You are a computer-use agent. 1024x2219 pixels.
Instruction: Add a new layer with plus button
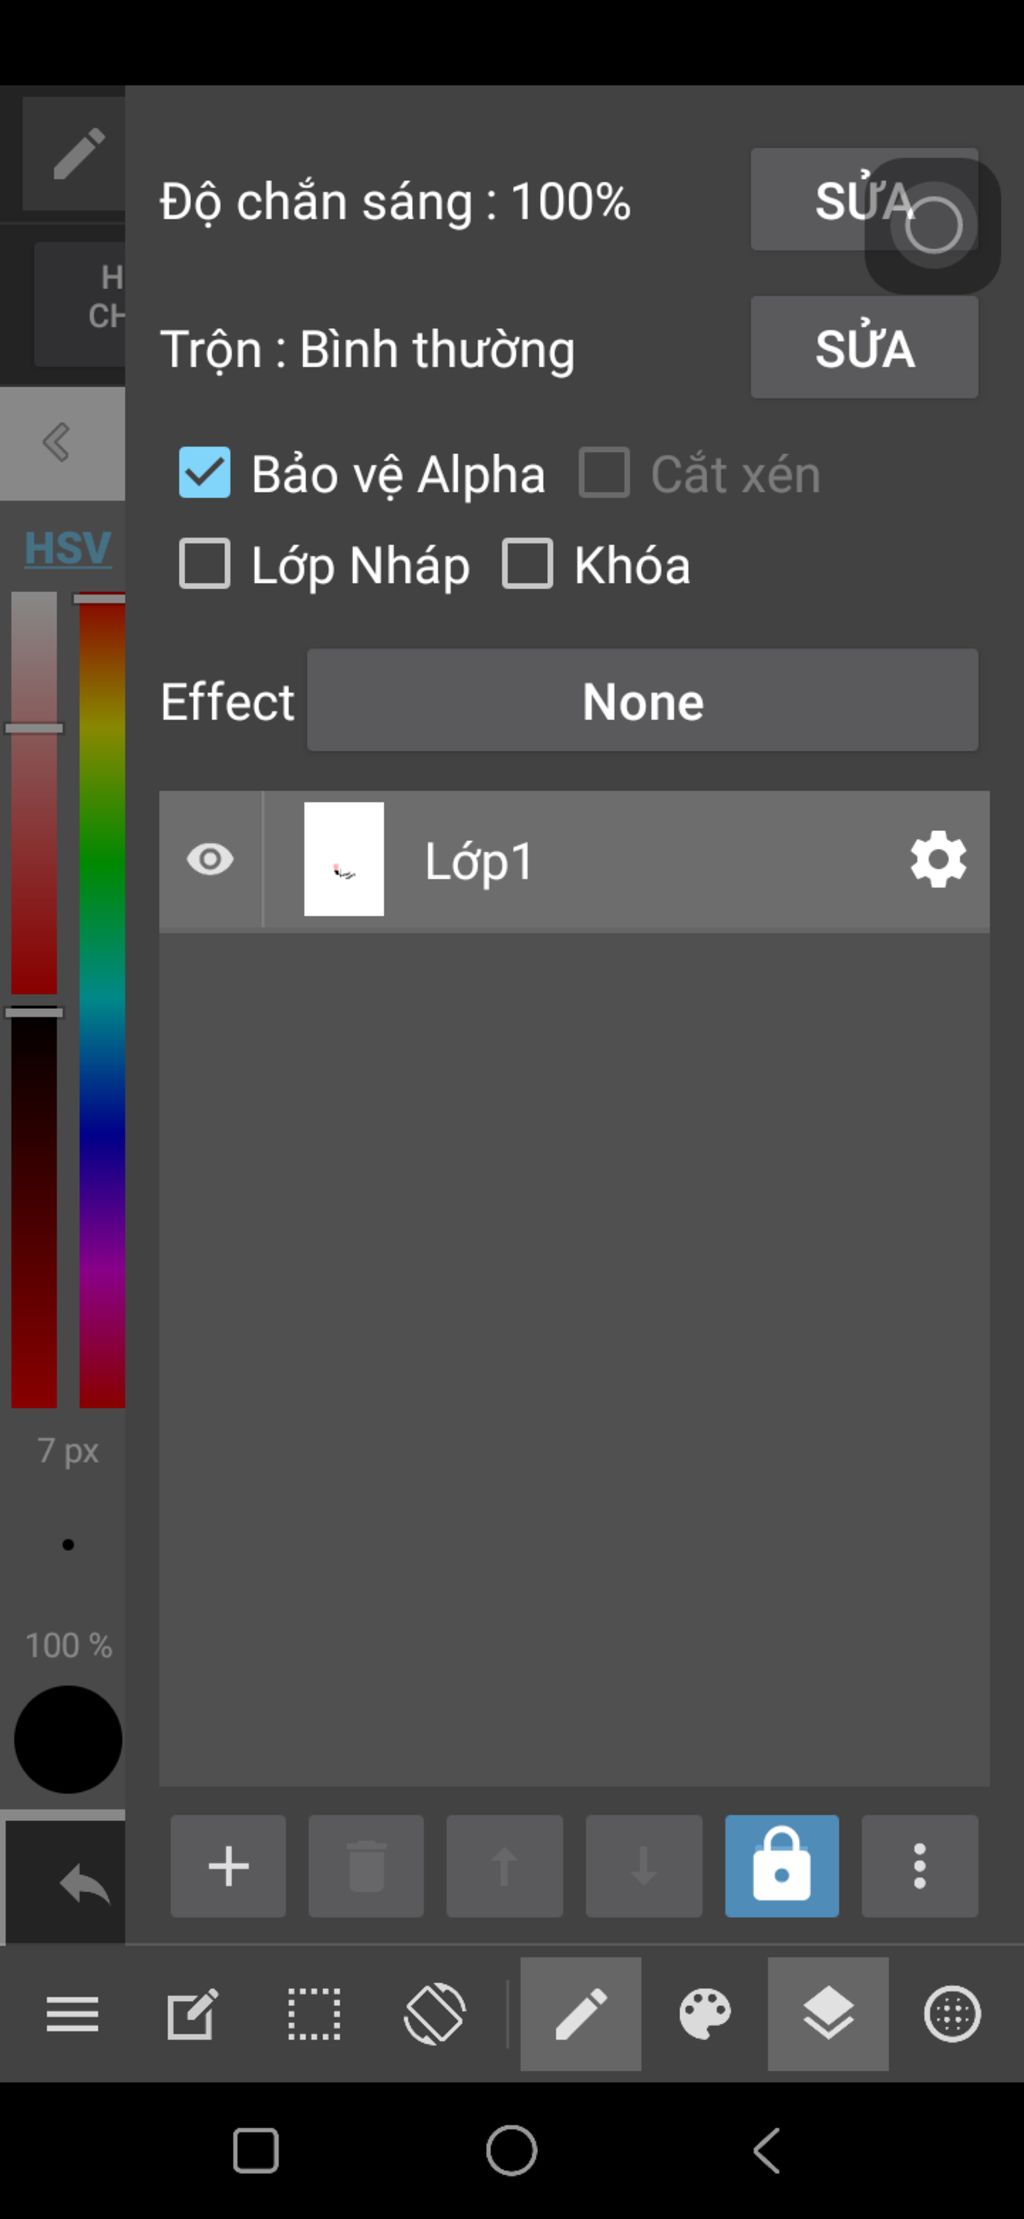coord(228,1866)
